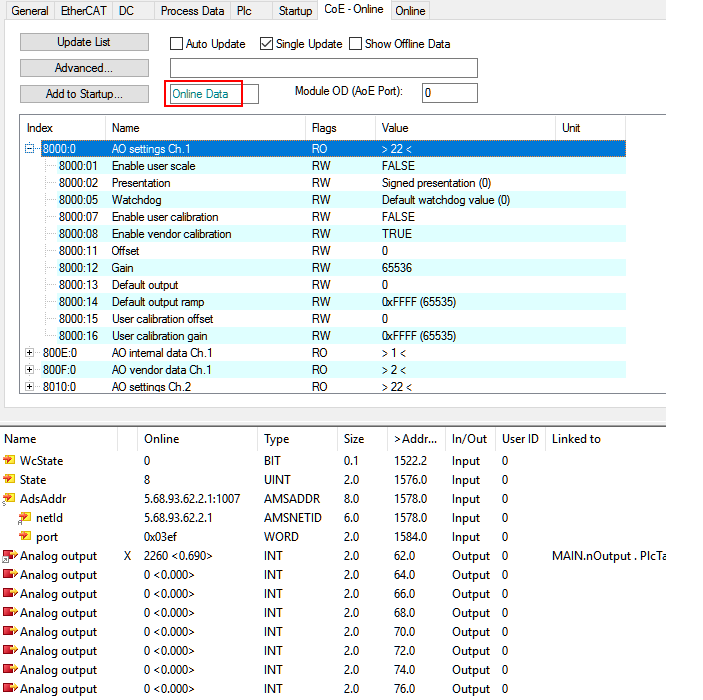Click the AdsAddr variable icon
Screen dimensions: 703x700
click(9, 498)
